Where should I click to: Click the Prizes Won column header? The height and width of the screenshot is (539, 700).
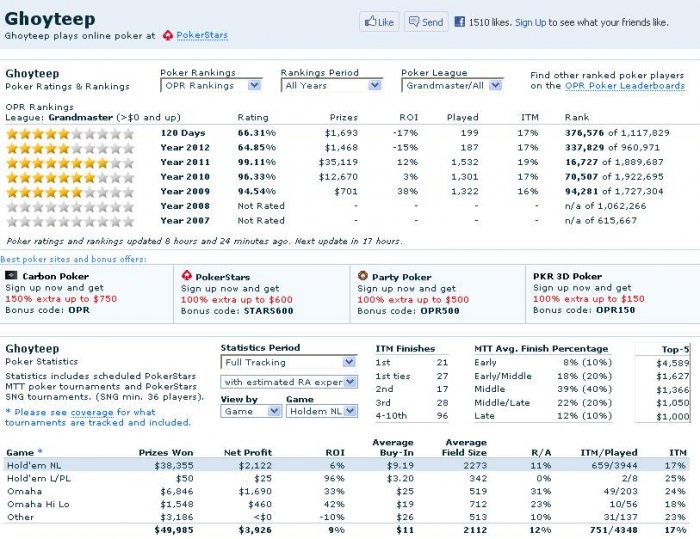coord(166,452)
